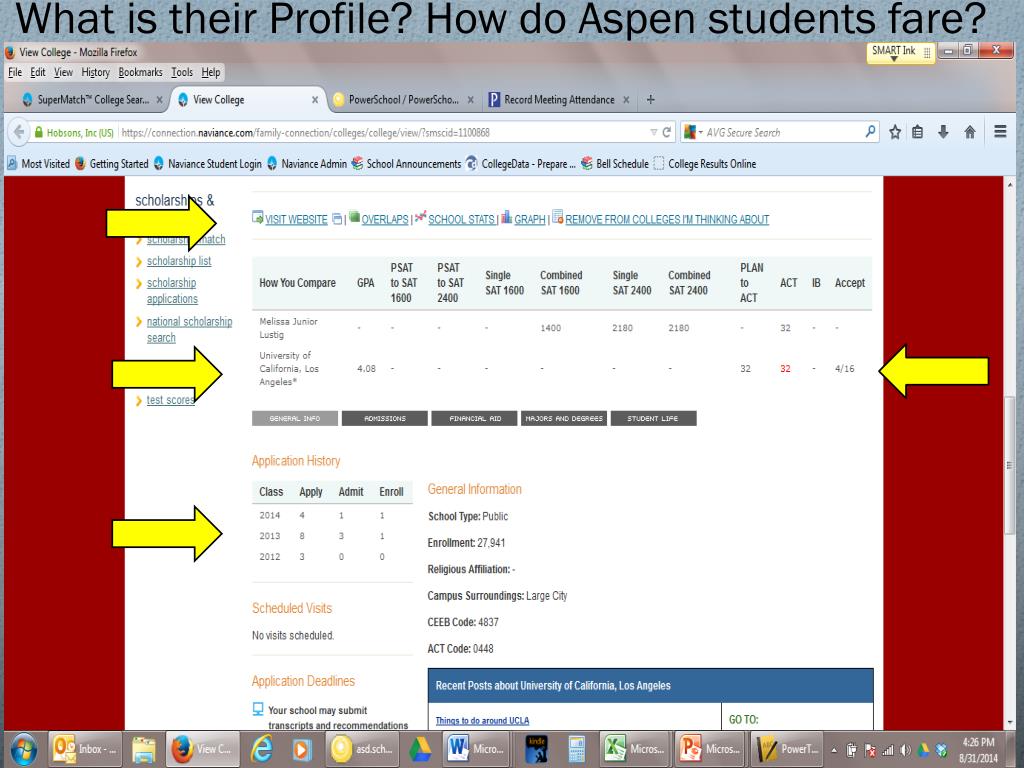Open the Kindle taskbar icon
Screen dimensions: 1024x768
coord(537,749)
